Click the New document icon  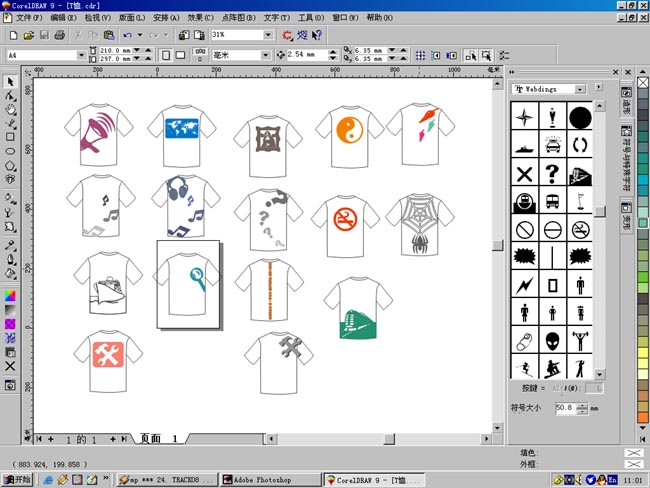click(x=13, y=35)
